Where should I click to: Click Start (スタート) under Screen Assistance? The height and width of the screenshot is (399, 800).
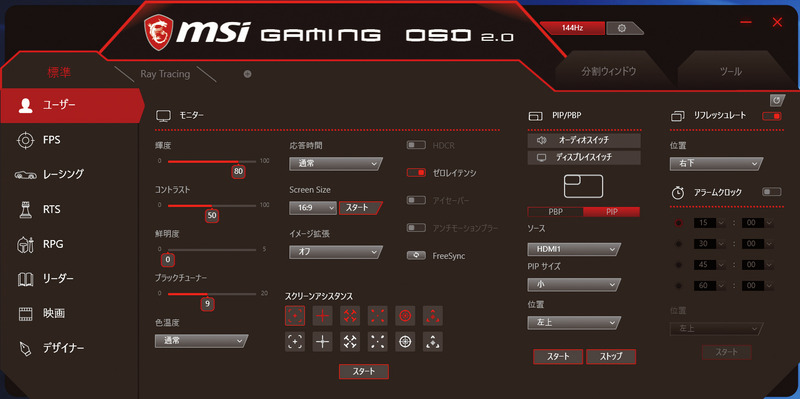(364, 371)
